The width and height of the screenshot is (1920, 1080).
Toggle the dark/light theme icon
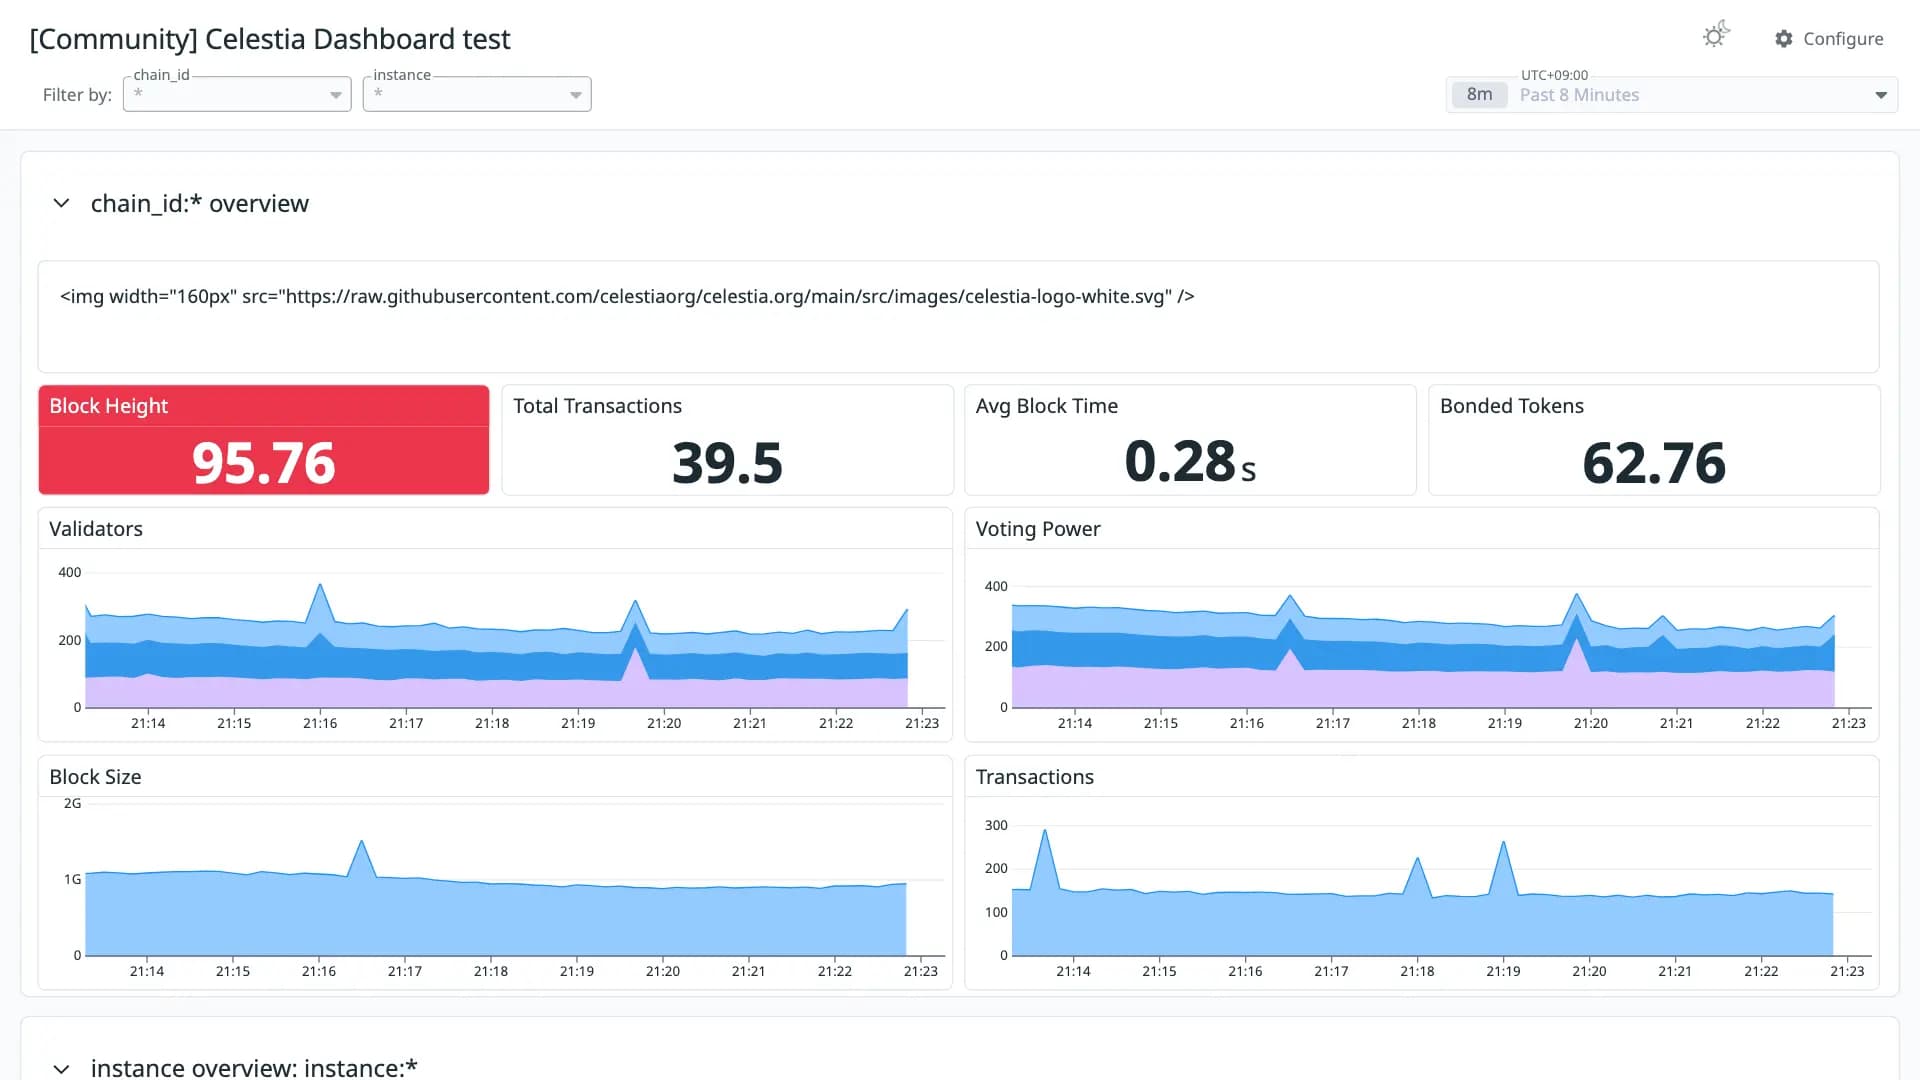(1716, 36)
